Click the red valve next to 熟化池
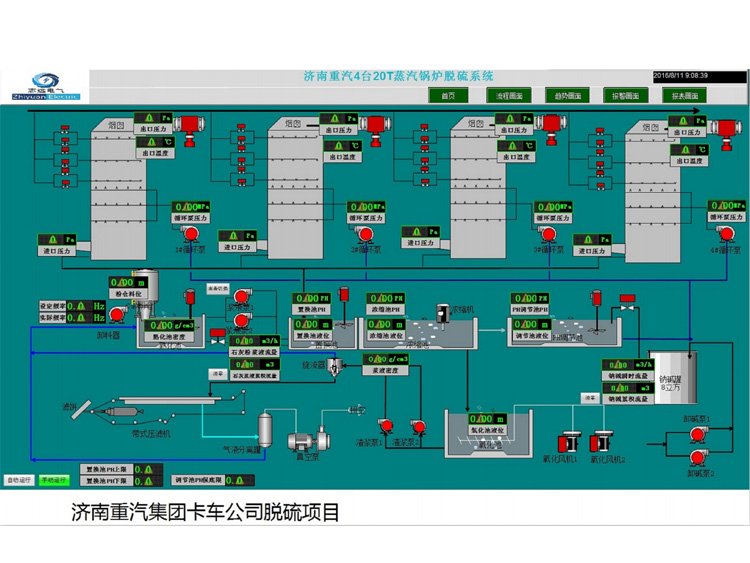This screenshot has height=563, width=750. (218, 336)
